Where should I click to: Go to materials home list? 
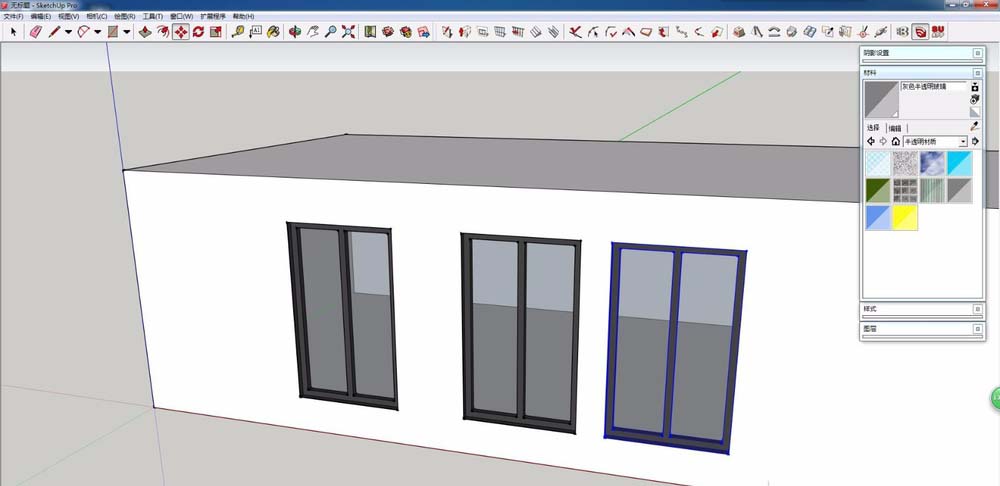point(895,142)
